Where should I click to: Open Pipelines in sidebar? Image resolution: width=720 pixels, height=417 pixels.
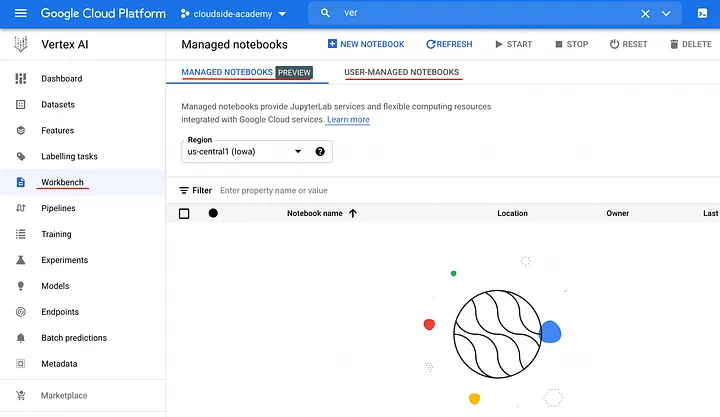click(58, 208)
